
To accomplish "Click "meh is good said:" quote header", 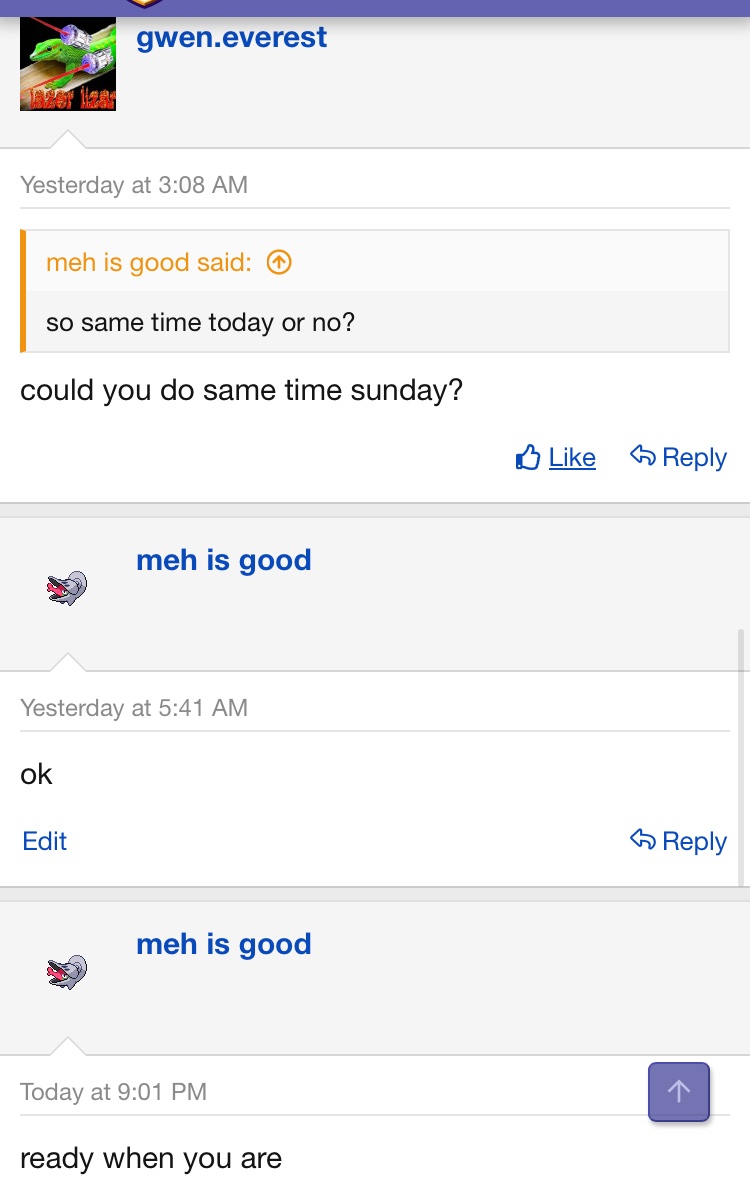I will click(148, 263).
